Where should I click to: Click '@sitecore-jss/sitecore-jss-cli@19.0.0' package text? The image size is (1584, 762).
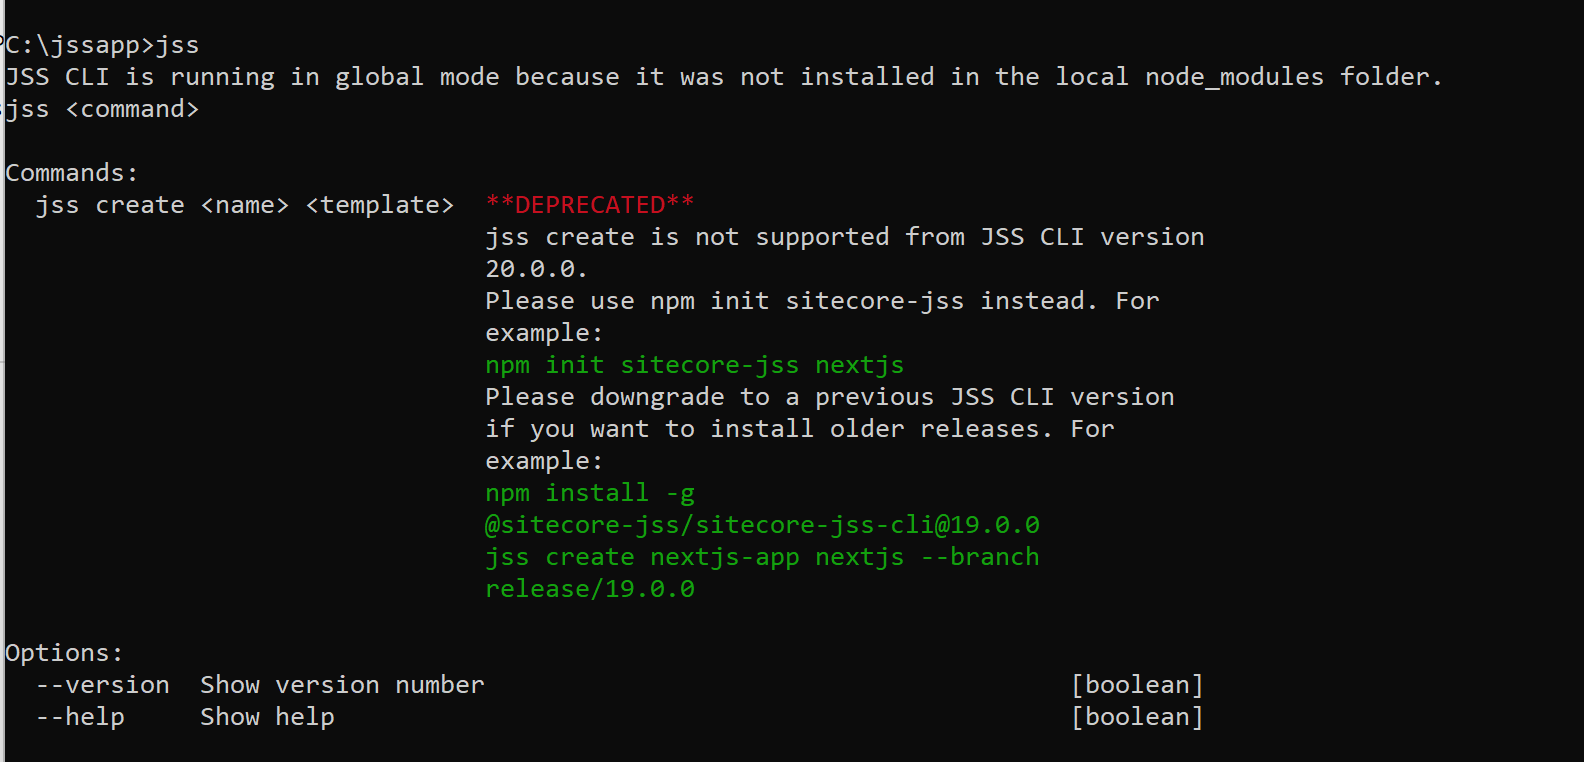coord(762,525)
